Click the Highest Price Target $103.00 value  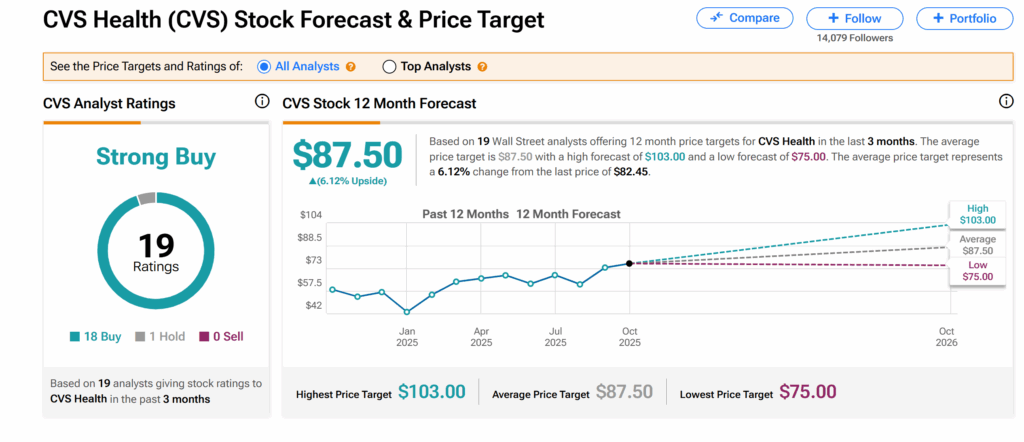[432, 393]
